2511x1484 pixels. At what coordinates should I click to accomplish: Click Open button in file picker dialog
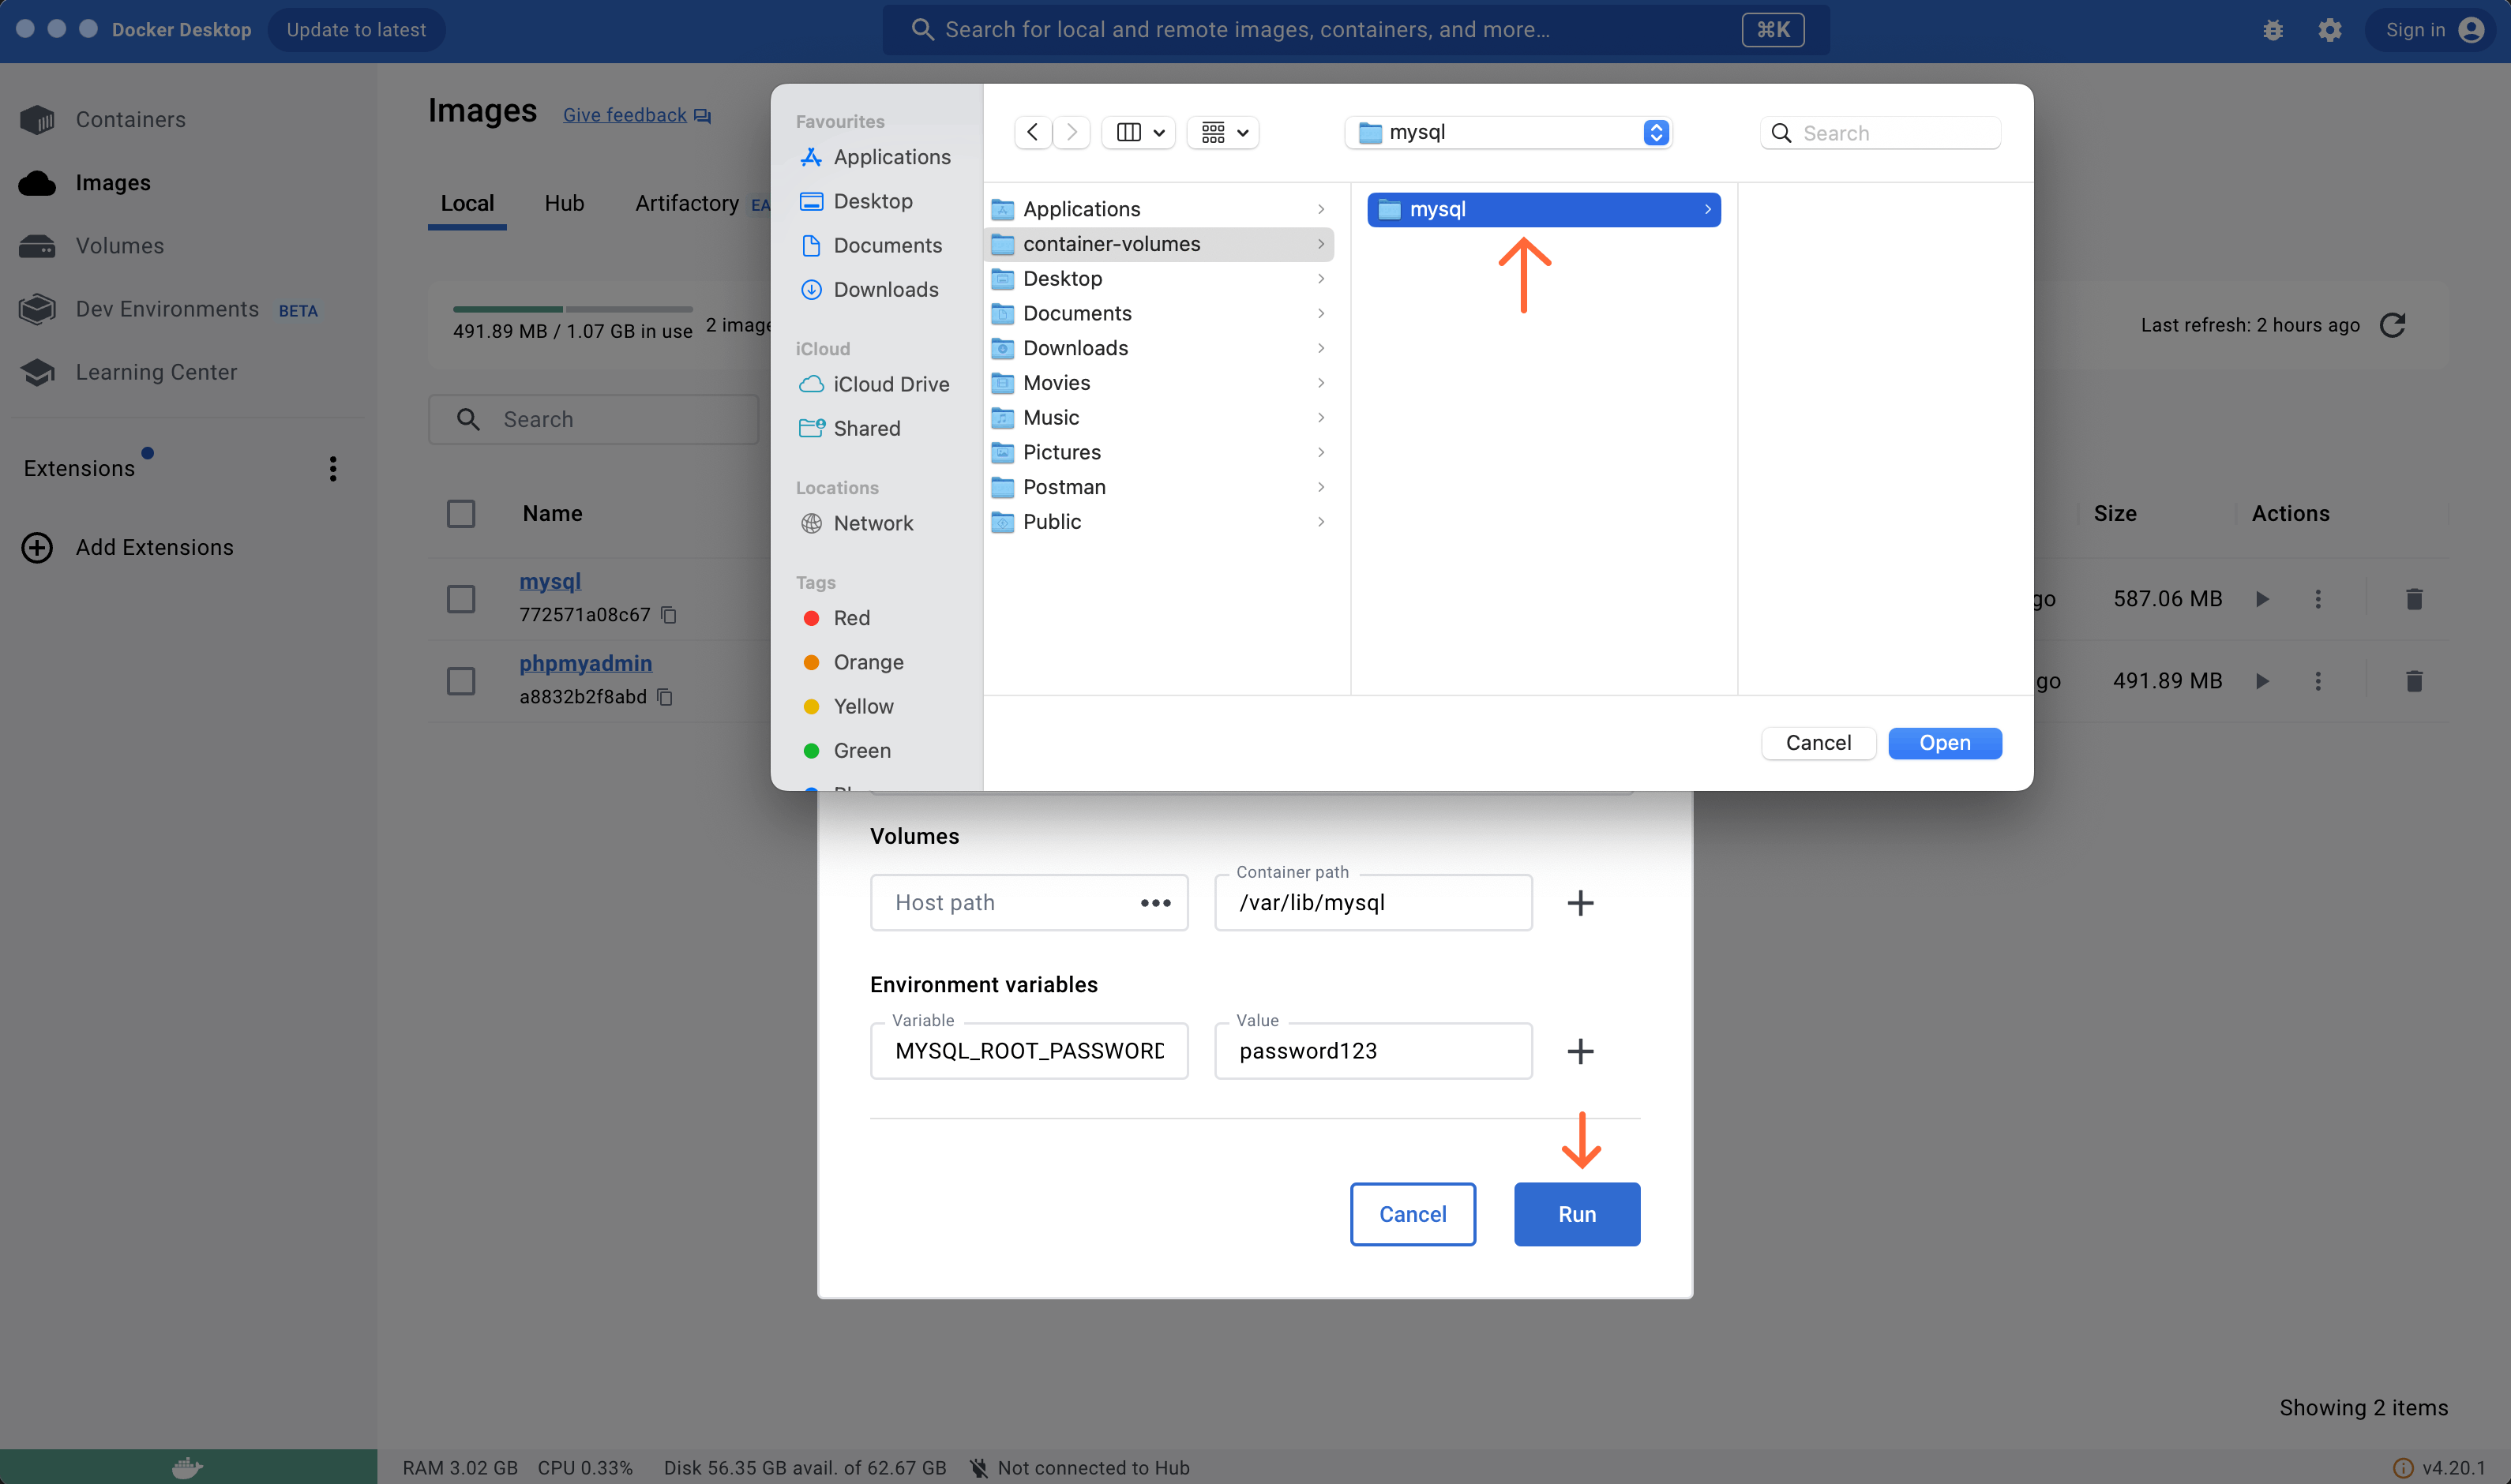[x=1944, y=742]
